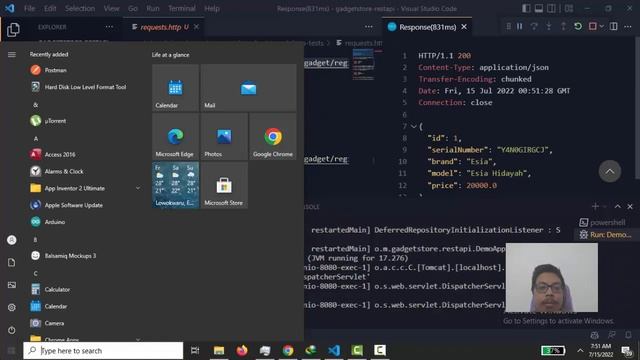Open Start menu Power options
This screenshot has height=360, width=640.
coord(12,330)
